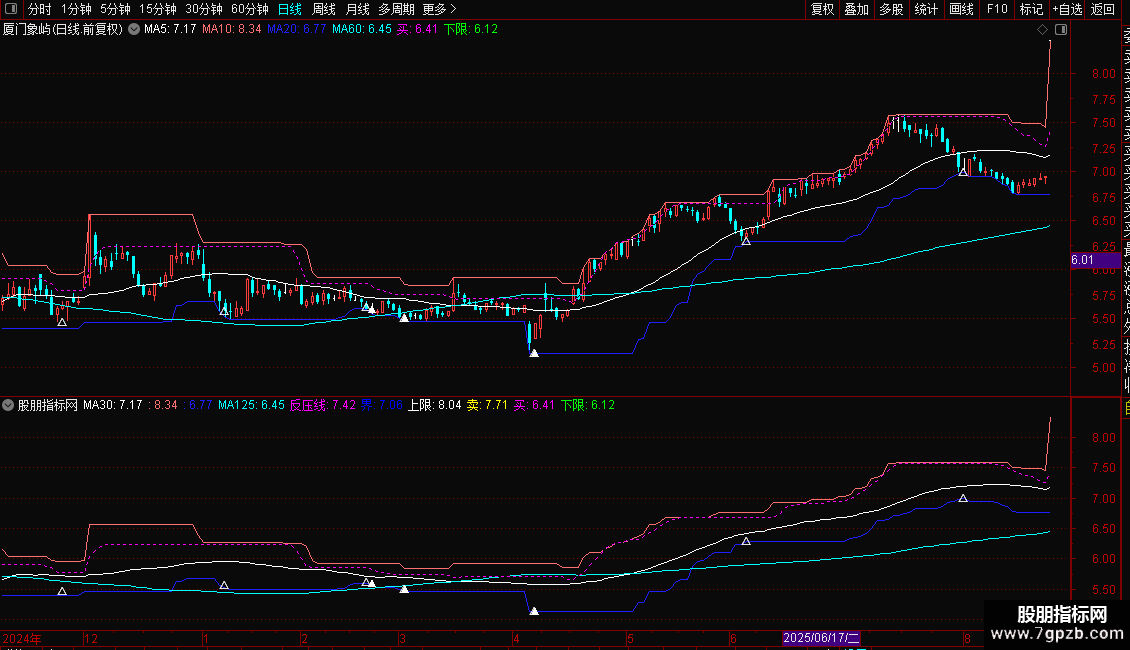Image resolution: width=1130 pixels, height=650 pixels.
Task: Click the sub-chart 下限: 6.12 label
Action: point(588,405)
